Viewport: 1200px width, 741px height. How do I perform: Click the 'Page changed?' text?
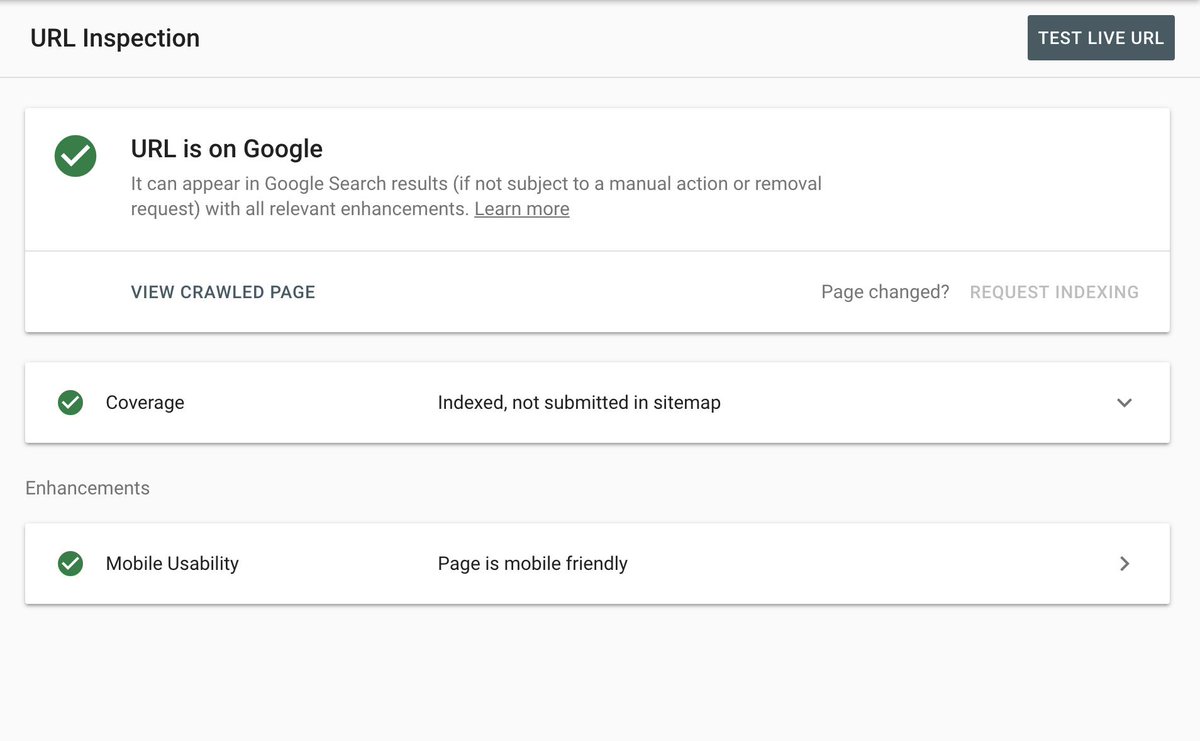(885, 292)
